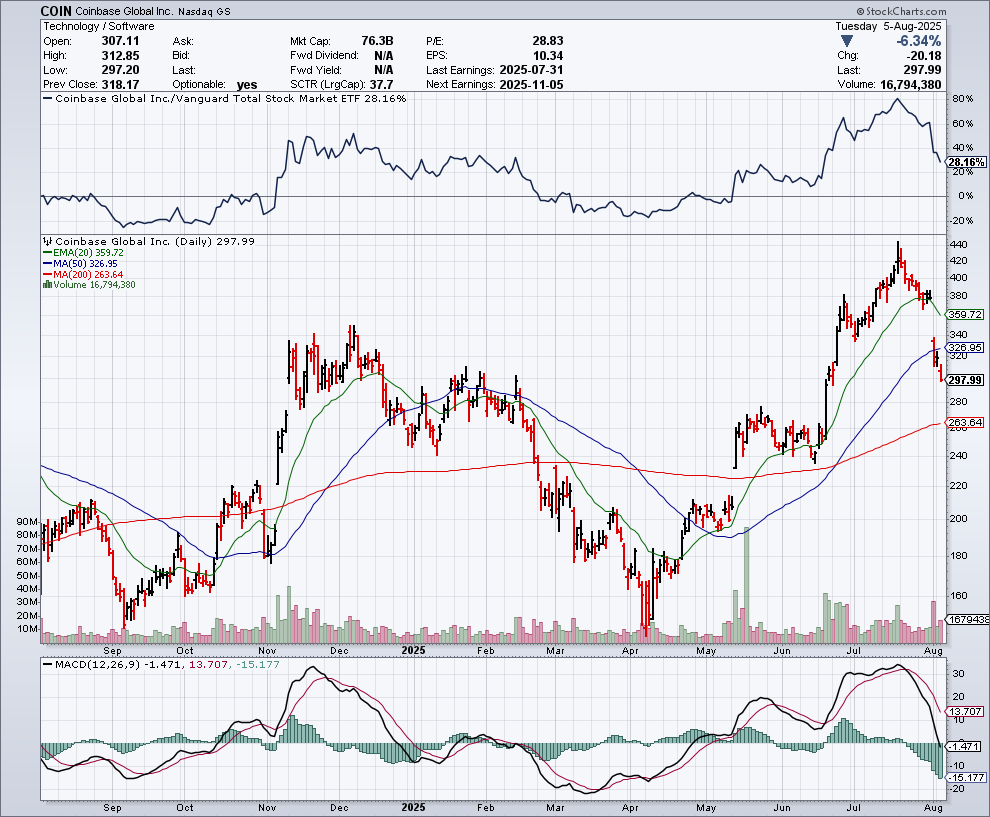Viewport: 990px width, 817px height.
Task: Click the date 'Tuesday 5-Aug-2025'
Action: click(888, 27)
